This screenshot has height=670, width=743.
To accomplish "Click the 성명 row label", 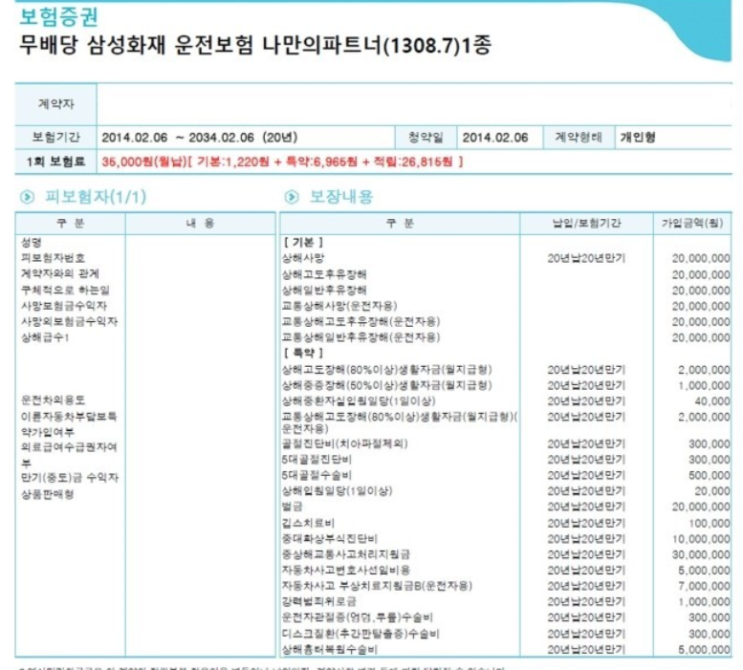I will click(31, 243).
